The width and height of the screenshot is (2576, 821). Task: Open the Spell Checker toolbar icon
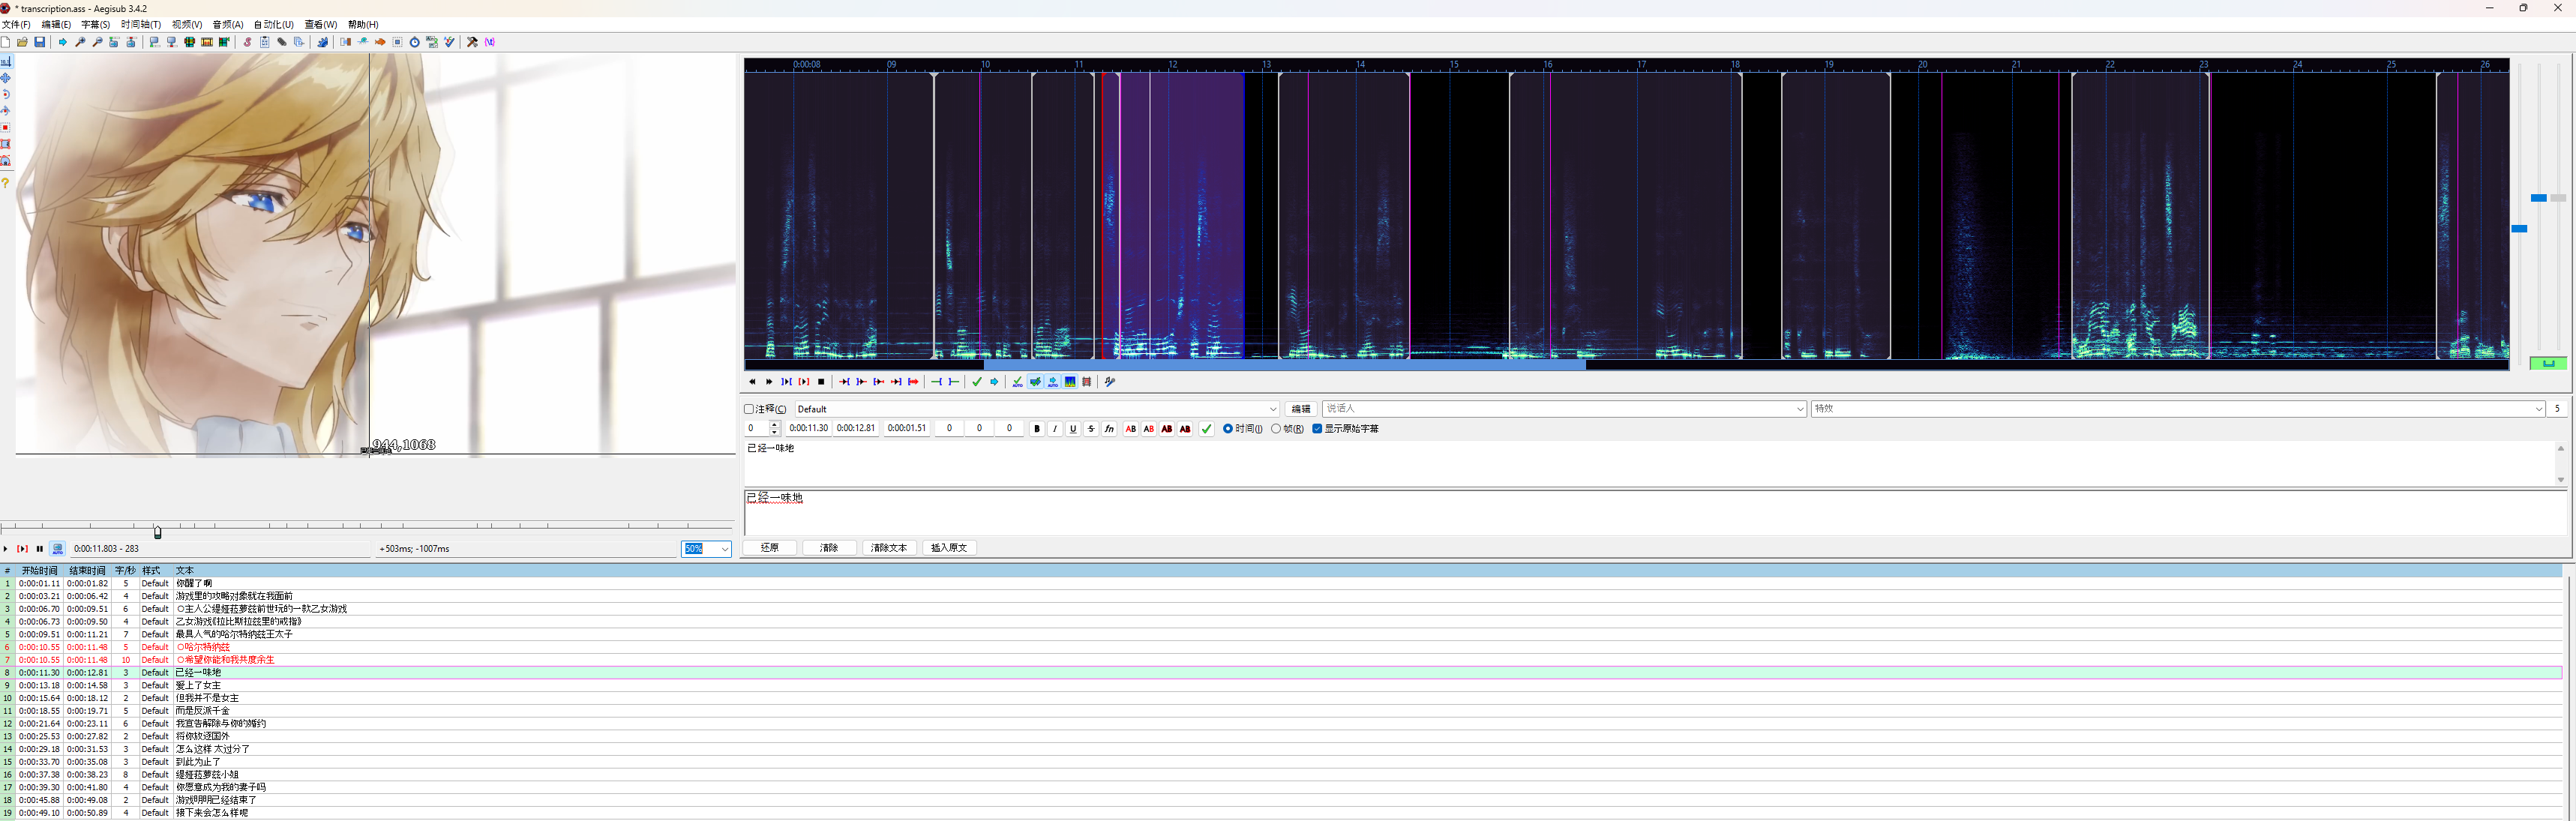pos(450,42)
